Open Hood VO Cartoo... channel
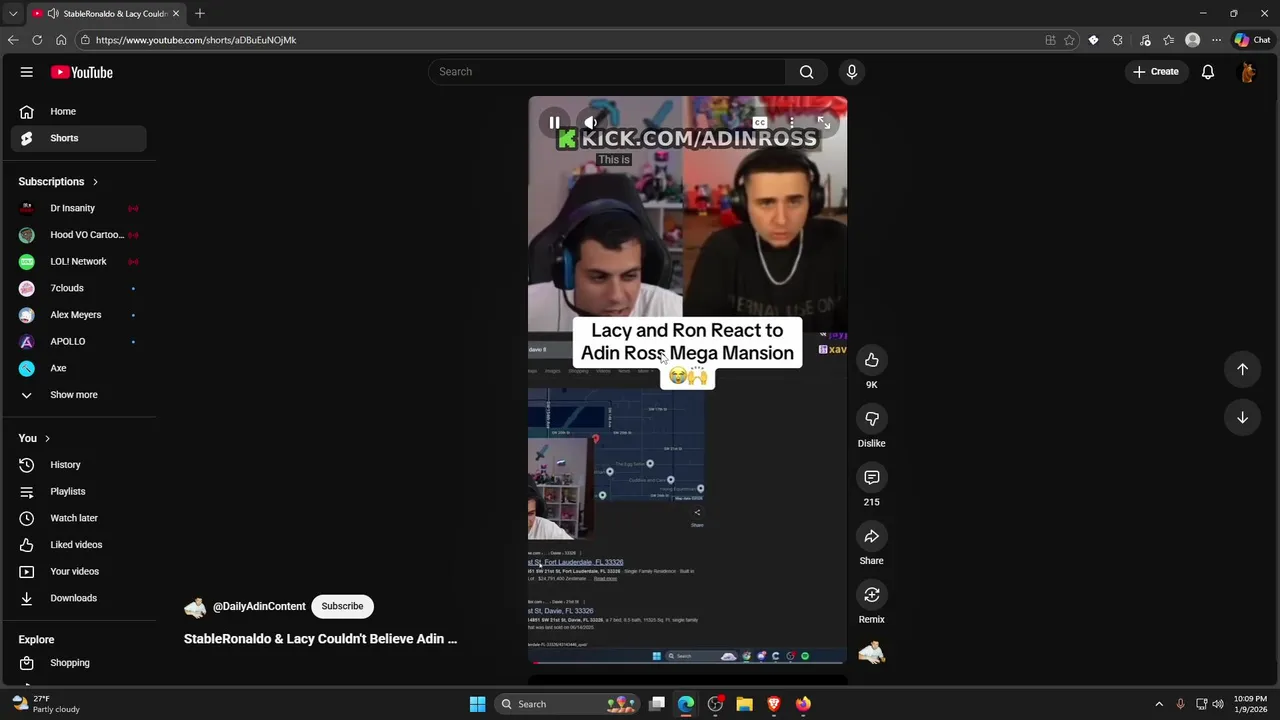This screenshot has width=1280, height=720. tap(78, 235)
